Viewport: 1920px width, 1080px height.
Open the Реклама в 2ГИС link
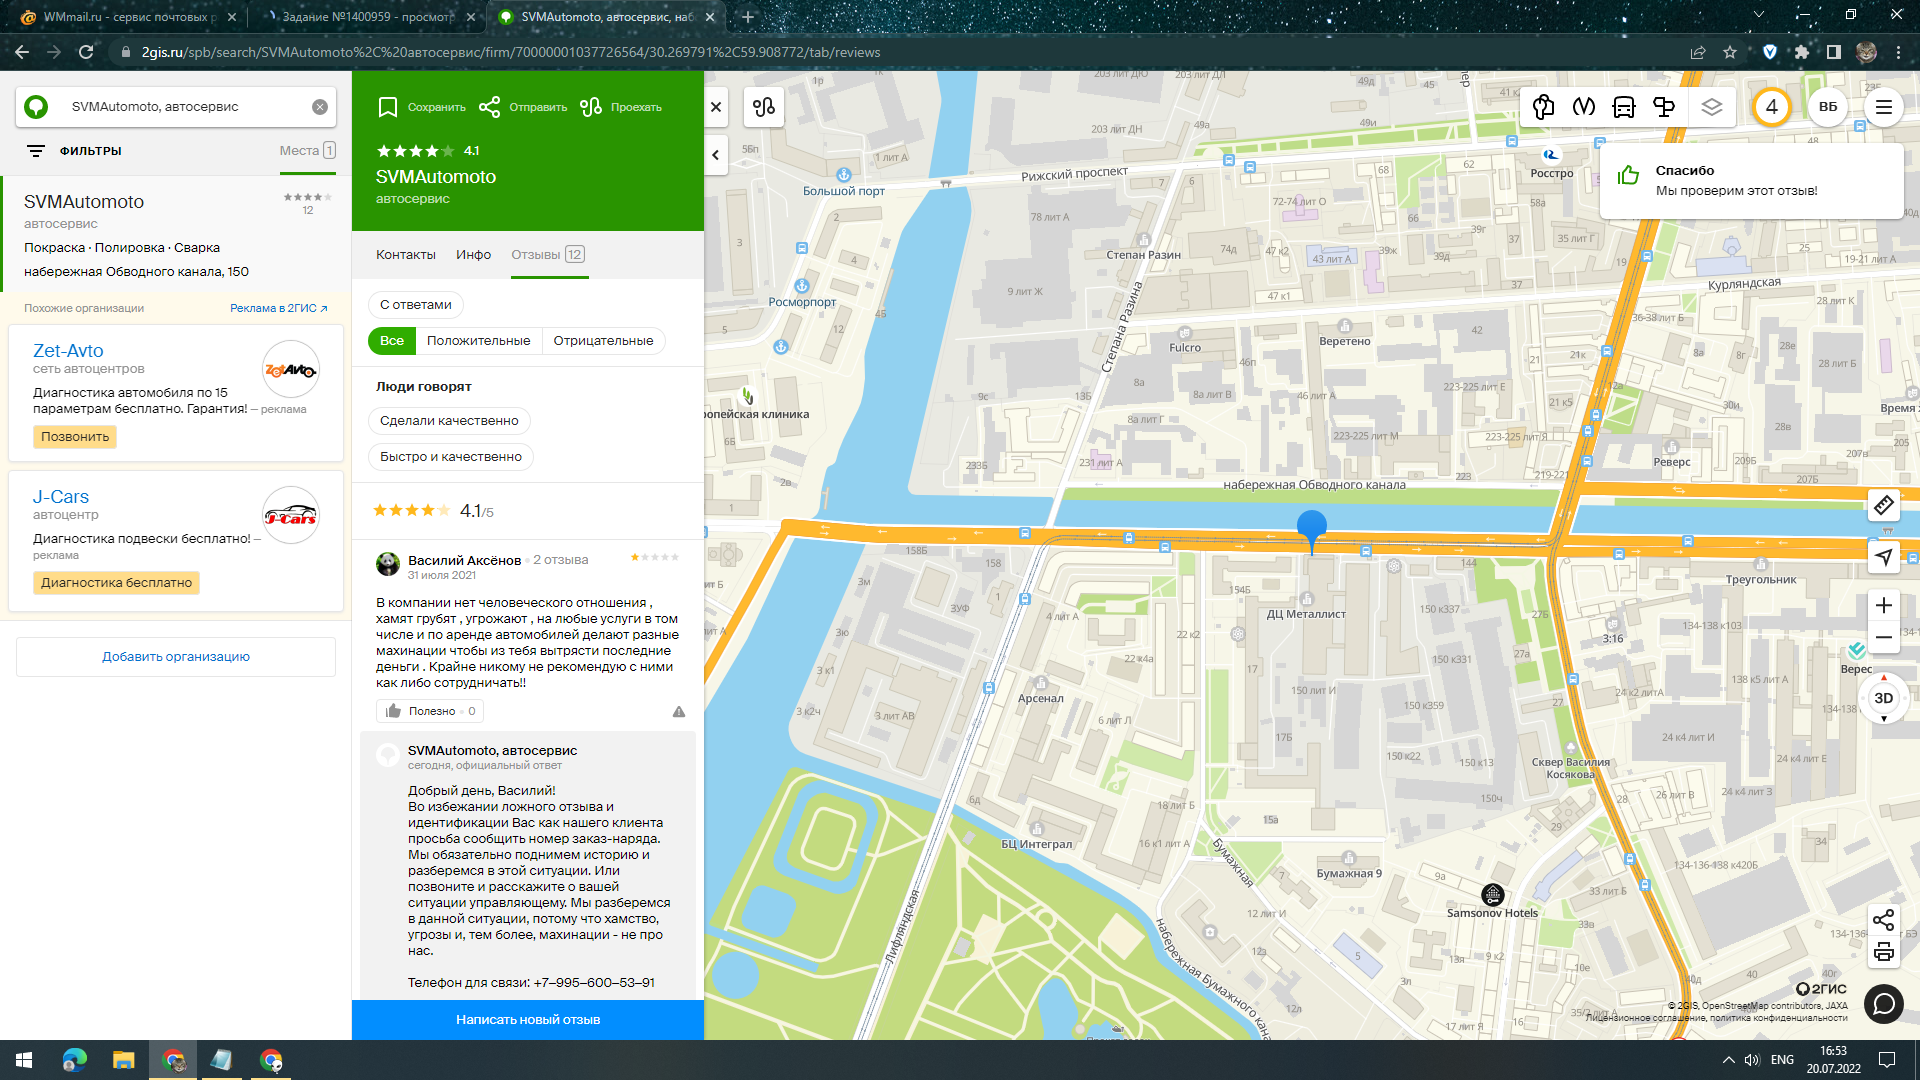(x=279, y=308)
